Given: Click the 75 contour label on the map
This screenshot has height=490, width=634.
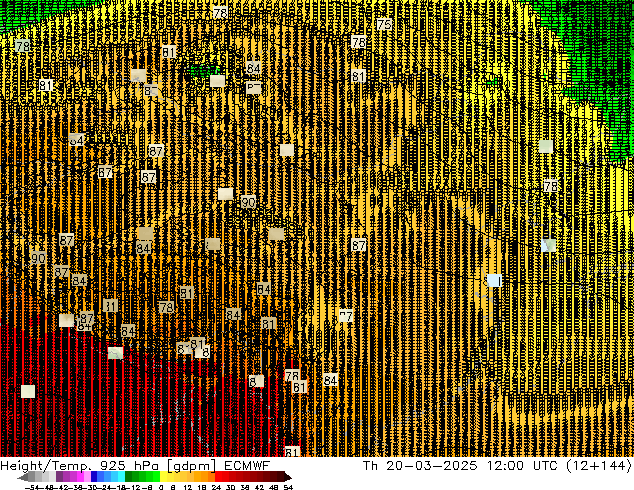Looking at the screenshot, I should 384,24.
